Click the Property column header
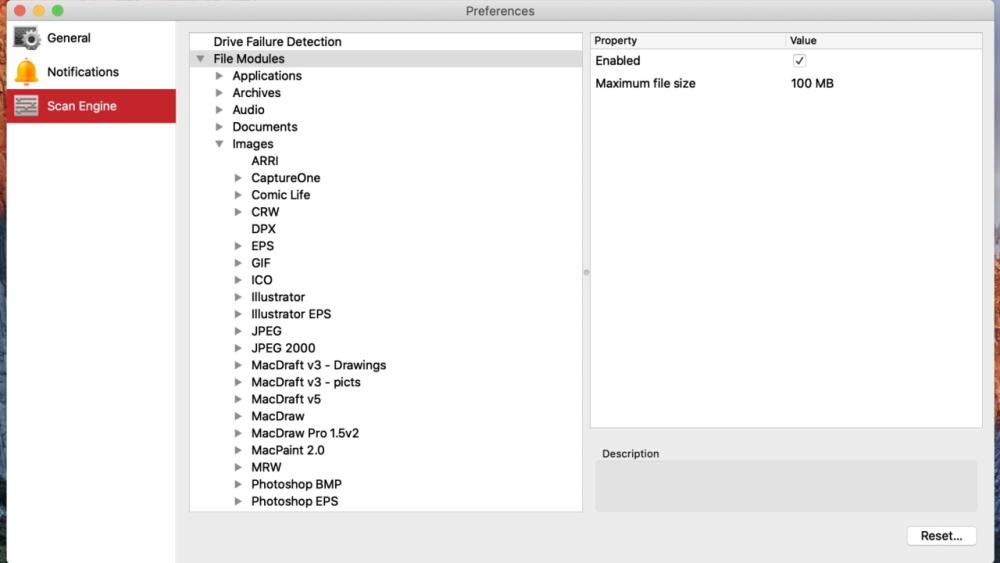This screenshot has width=1000, height=563. (616, 41)
